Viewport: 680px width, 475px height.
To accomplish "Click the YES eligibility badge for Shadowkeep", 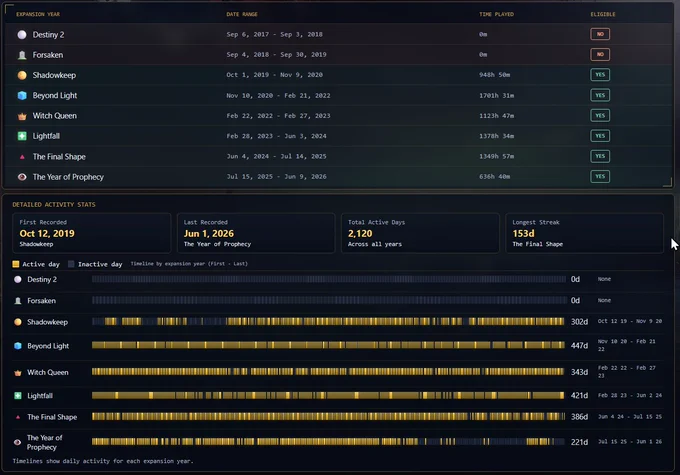I will (x=600, y=75).
